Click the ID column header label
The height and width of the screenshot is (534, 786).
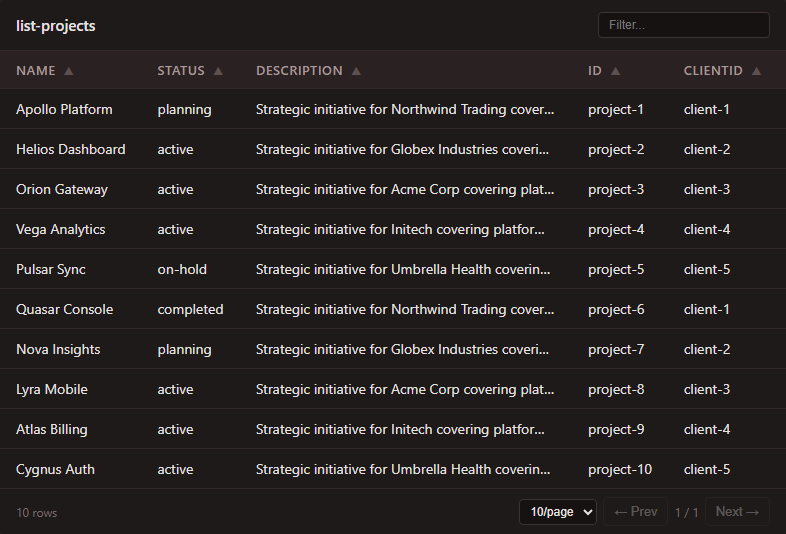pyautogui.click(x=595, y=71)
